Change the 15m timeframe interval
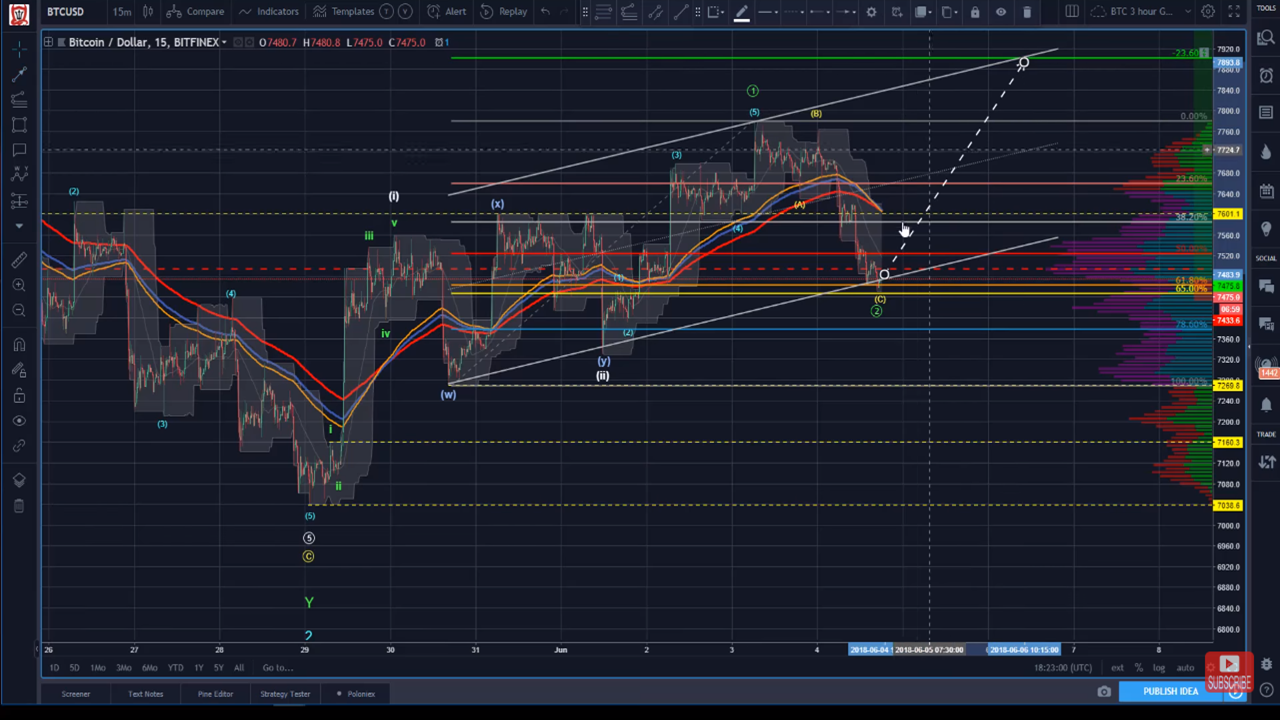 [121, 12]
